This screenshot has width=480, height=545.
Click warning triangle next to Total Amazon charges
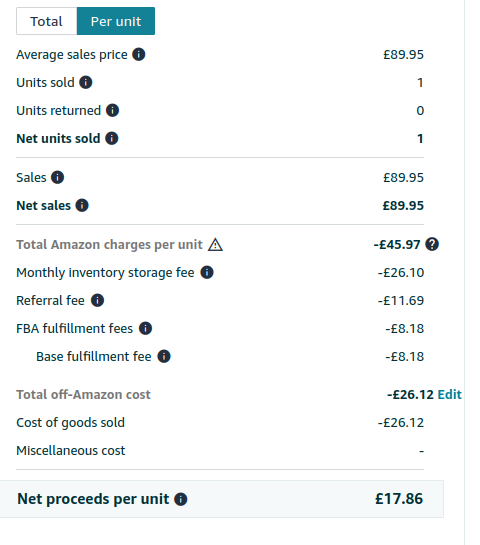(x=215, y=244)
